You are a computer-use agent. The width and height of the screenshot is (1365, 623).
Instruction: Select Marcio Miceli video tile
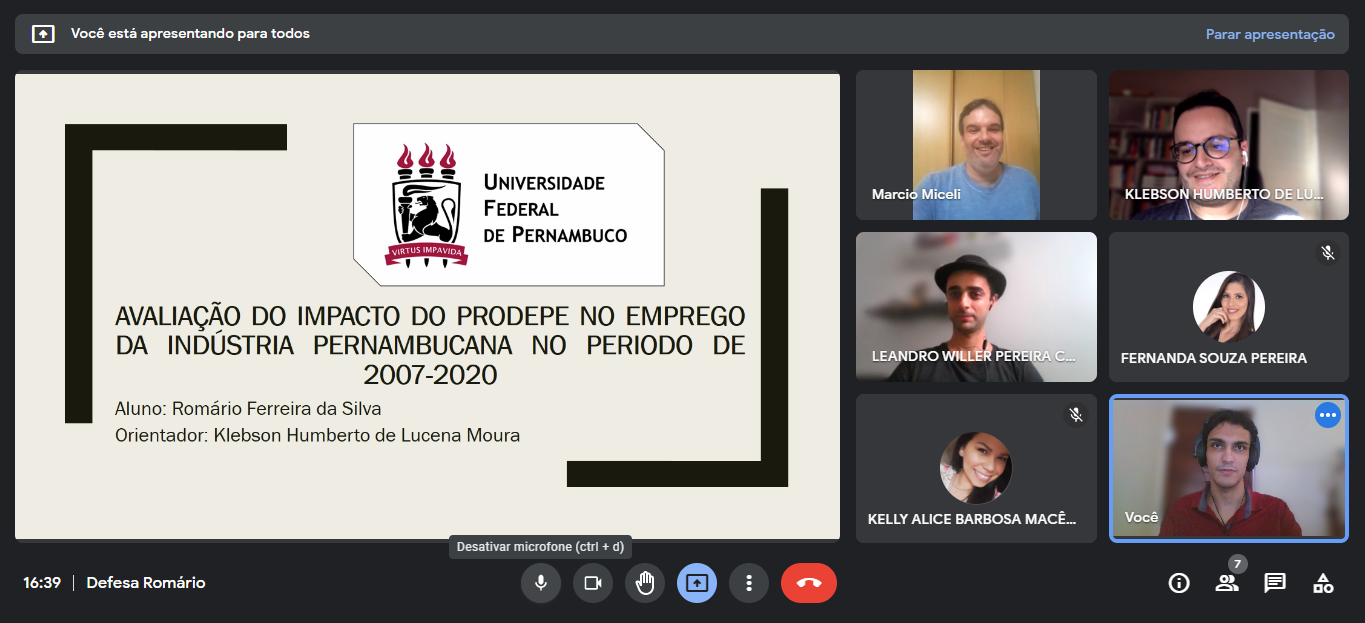click(x=976, y=145)
